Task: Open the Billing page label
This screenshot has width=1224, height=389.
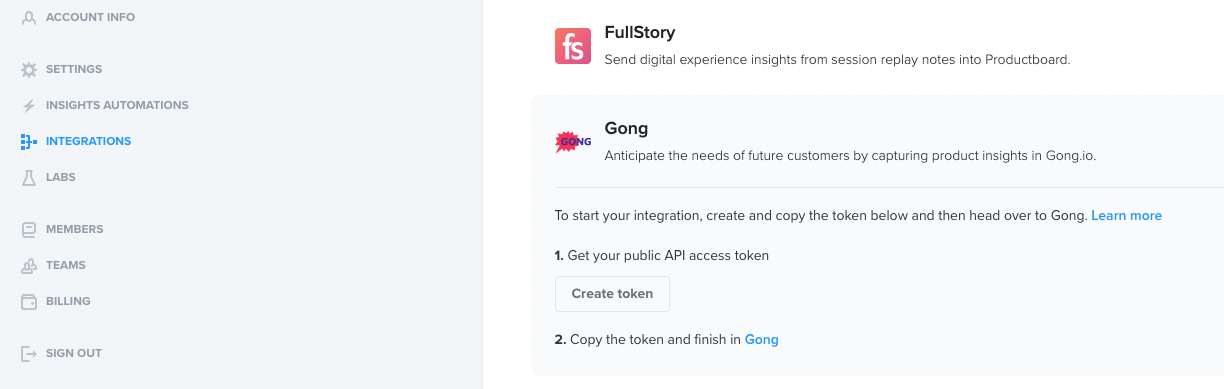Action: point(68,301)
